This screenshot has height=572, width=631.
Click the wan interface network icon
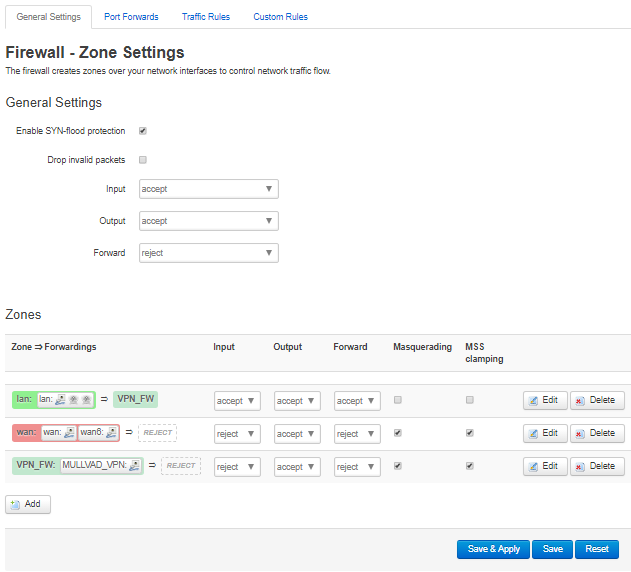click(69, 433)
